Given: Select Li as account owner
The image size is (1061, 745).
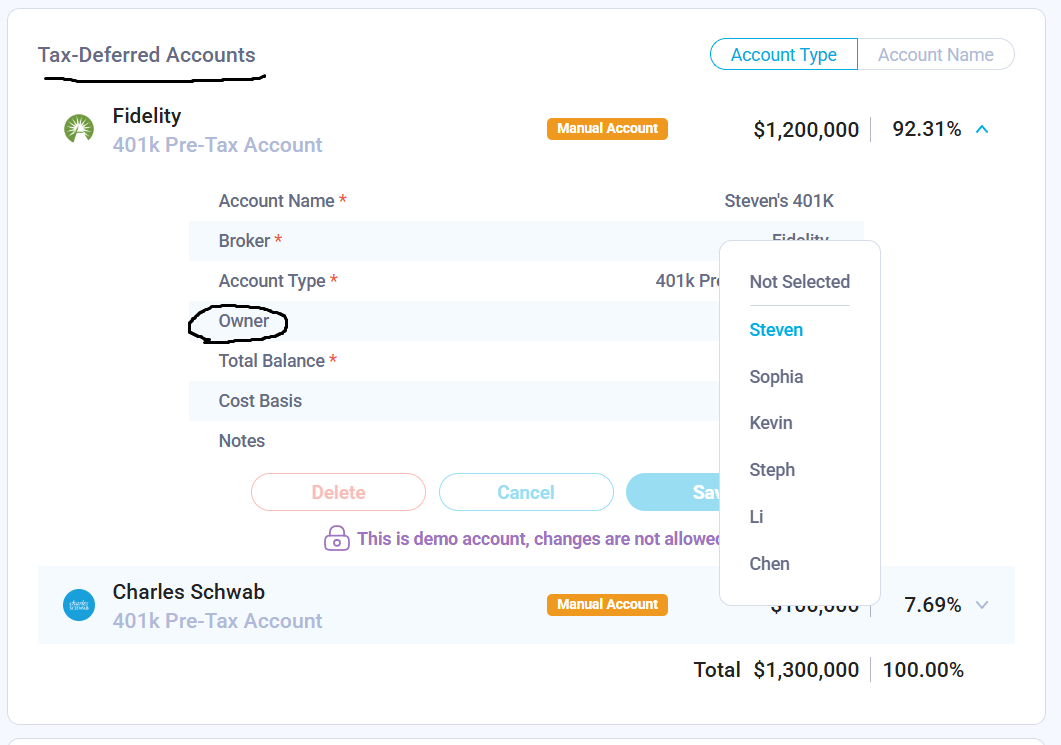Looking at the screenshot, I should [x=757, y=517].
